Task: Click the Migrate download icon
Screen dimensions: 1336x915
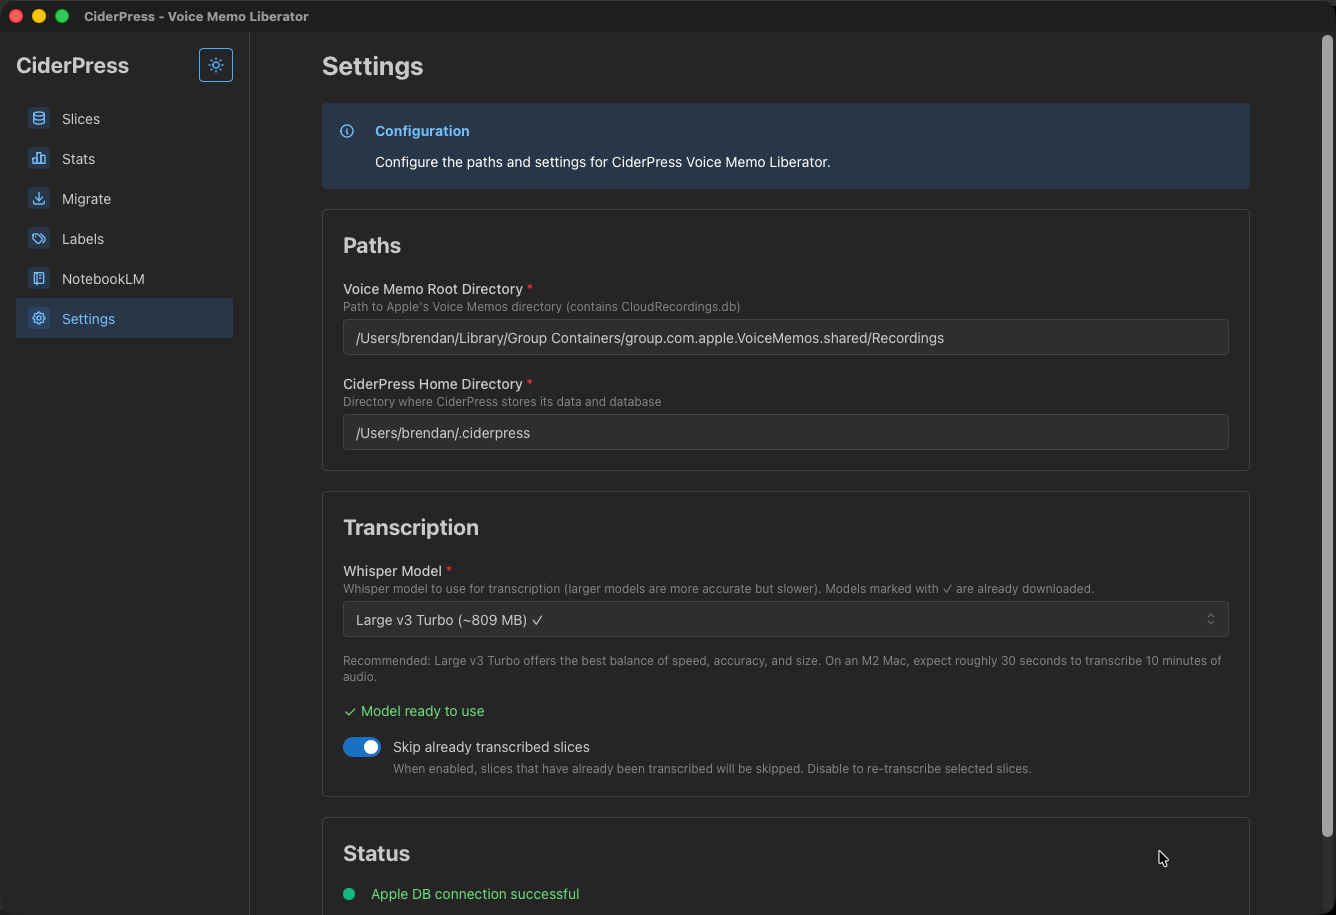Action: pyautogui.click(x=39, y=199)
